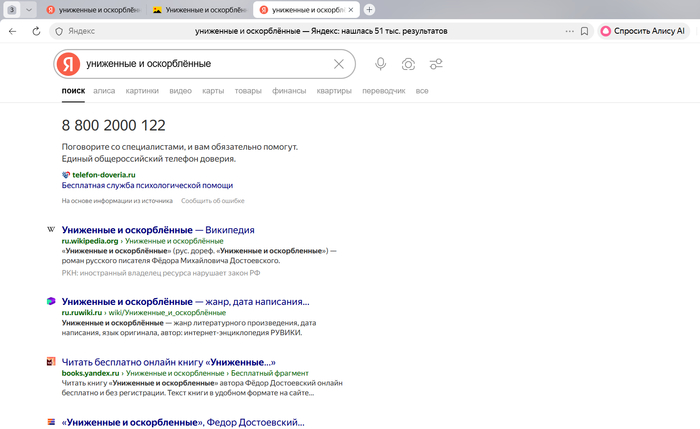Open a new browser tab
700x429 pixels.
[x=369, y=9]
